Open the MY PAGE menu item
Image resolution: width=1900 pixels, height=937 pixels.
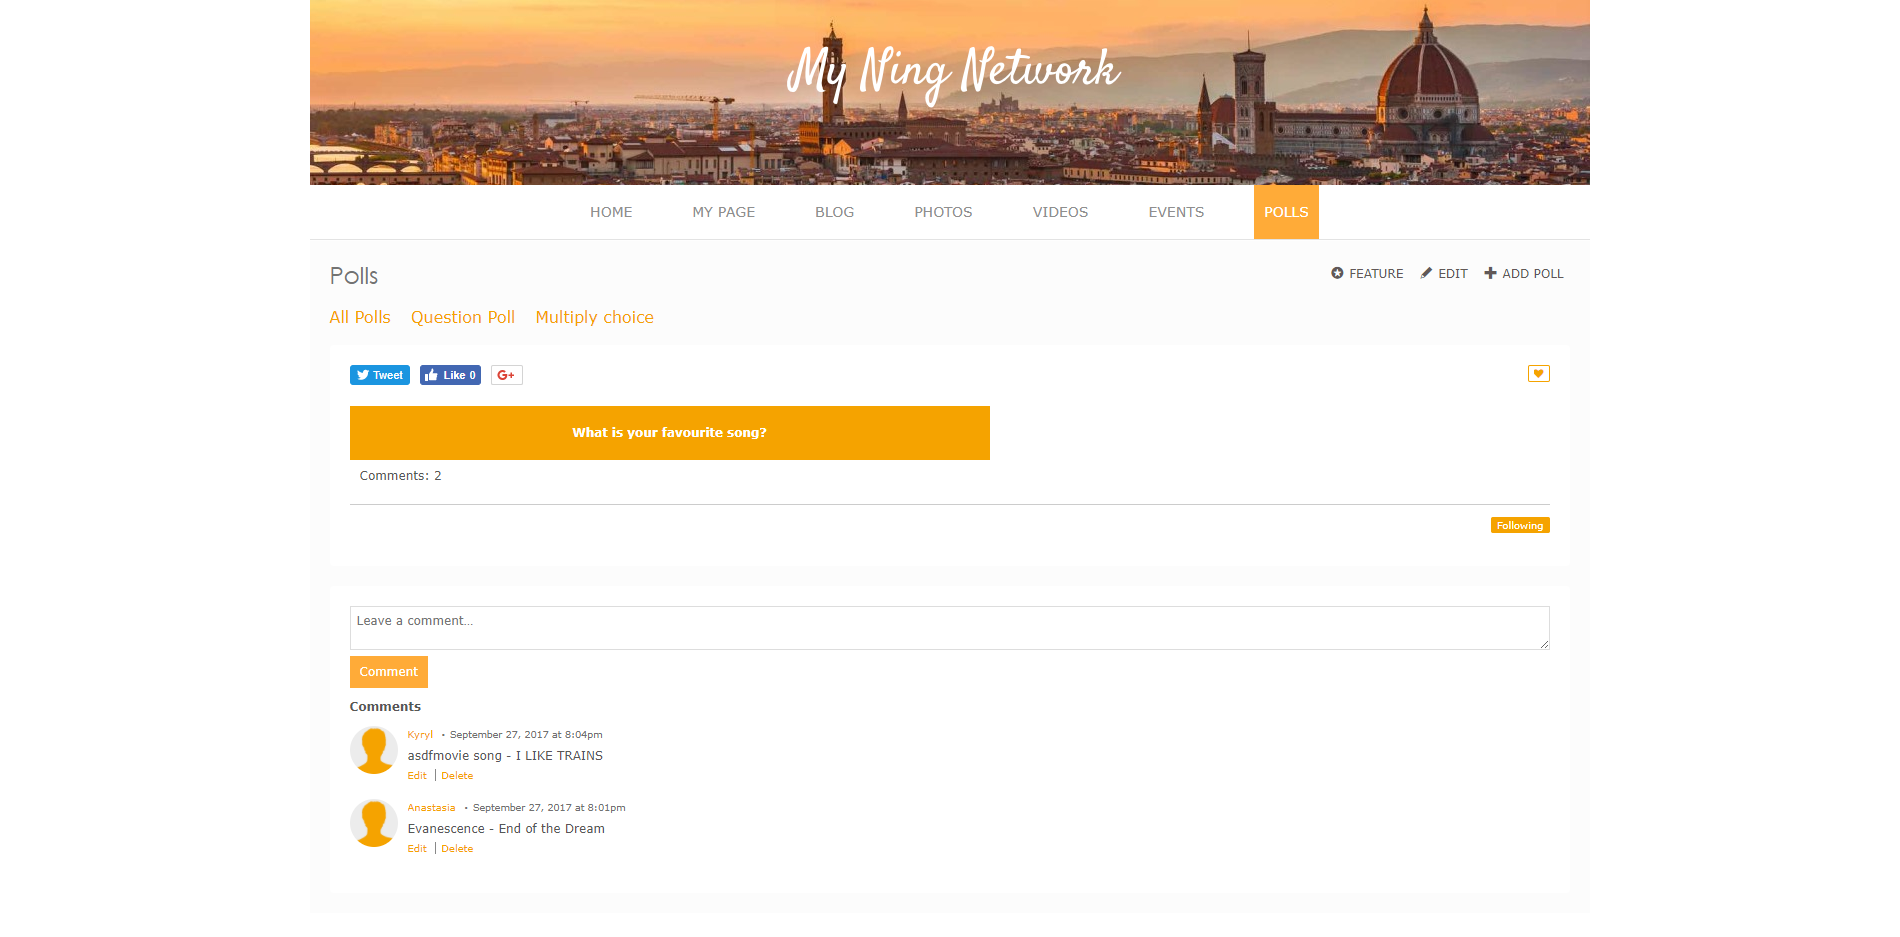[x=724, y=212]
